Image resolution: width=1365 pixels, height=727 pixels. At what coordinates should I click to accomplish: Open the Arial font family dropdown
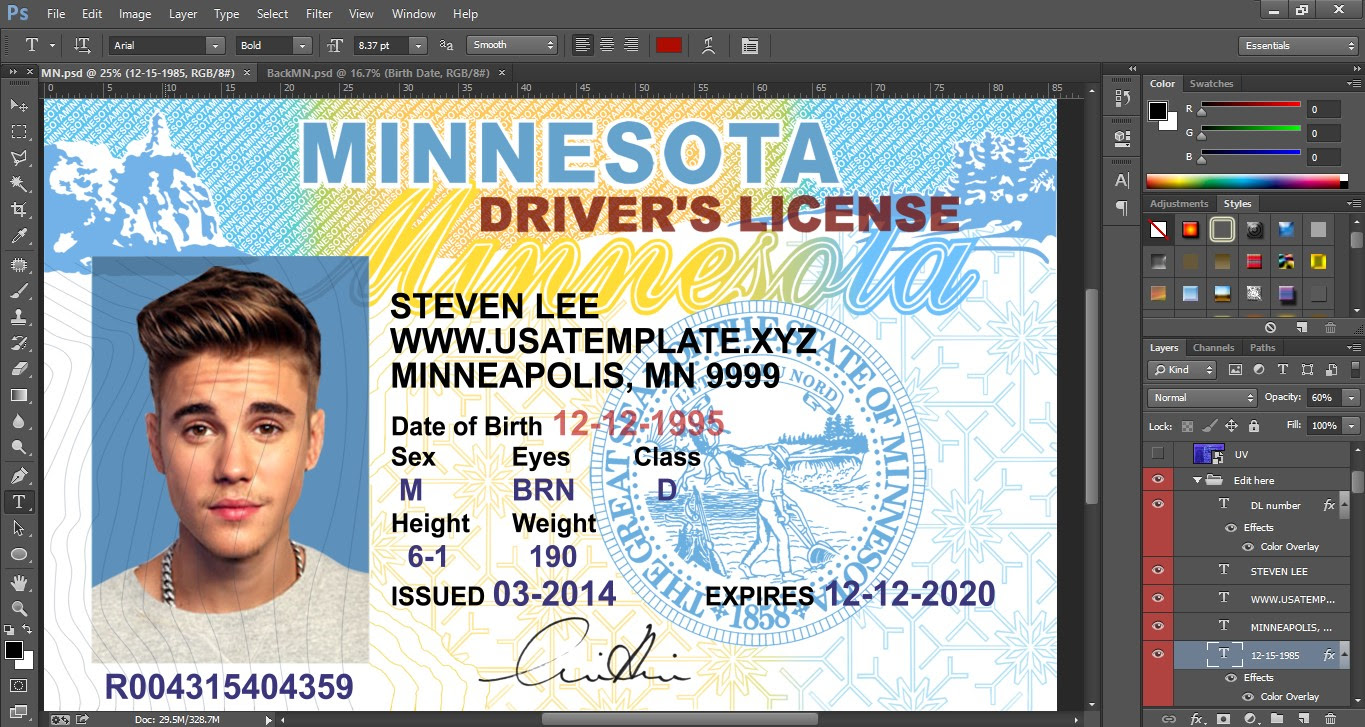click(x=215, y=45)
